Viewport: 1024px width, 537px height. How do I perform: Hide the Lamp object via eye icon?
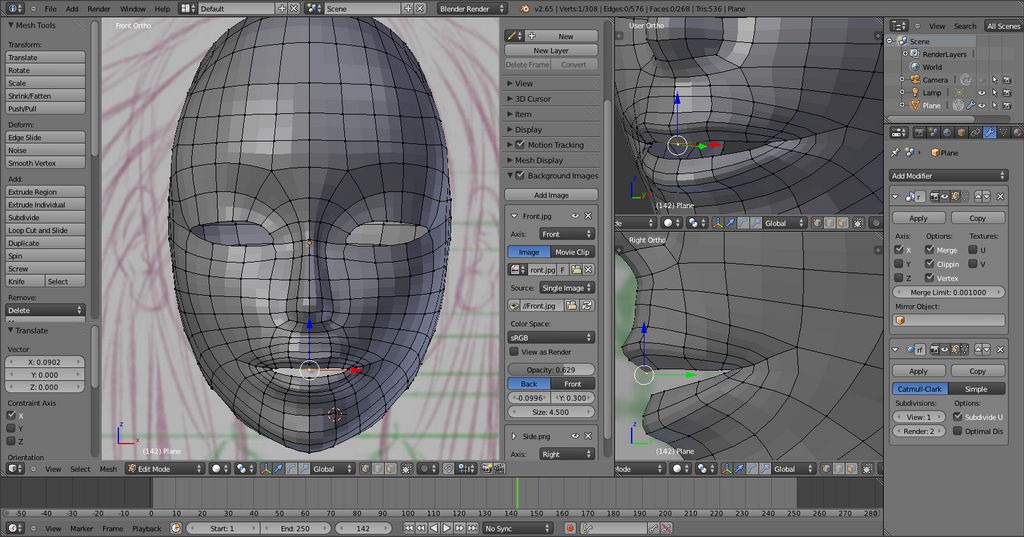tap(981, 92)
